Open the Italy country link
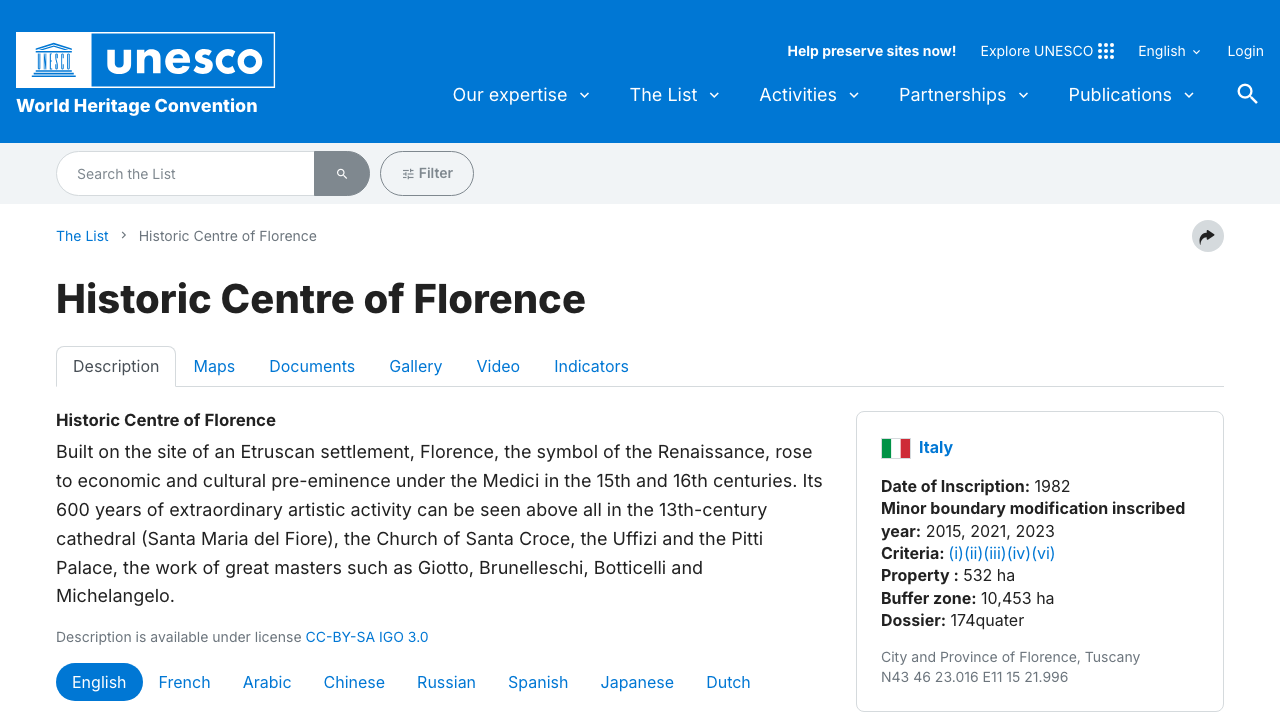1280x720 pixels. (x=936, y=447)
